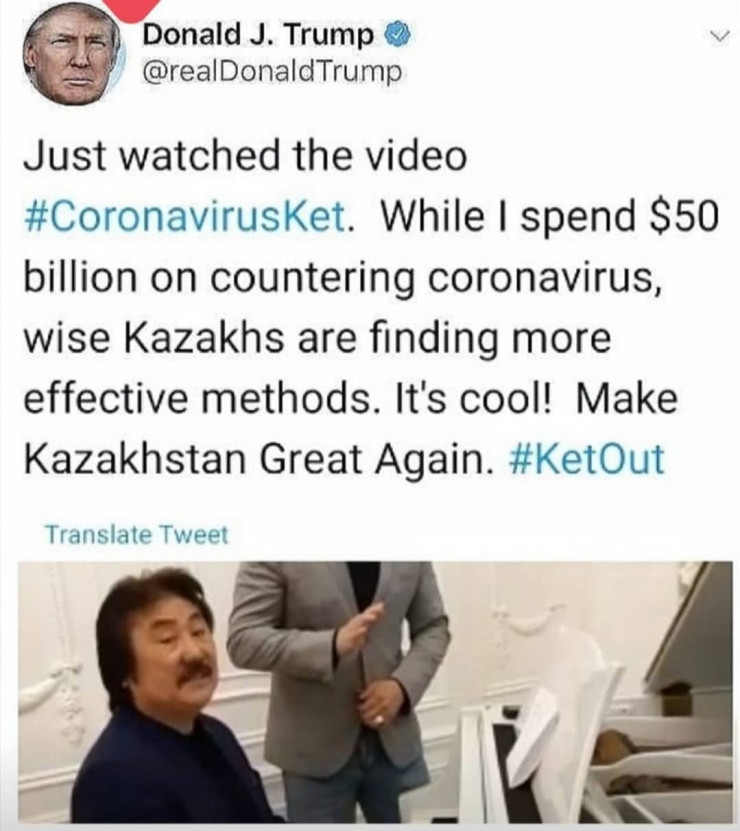Open the #CoronavirusKet hashtag
Image resolution: width=740 pixels, height=831 pixels.
point(187,216)
